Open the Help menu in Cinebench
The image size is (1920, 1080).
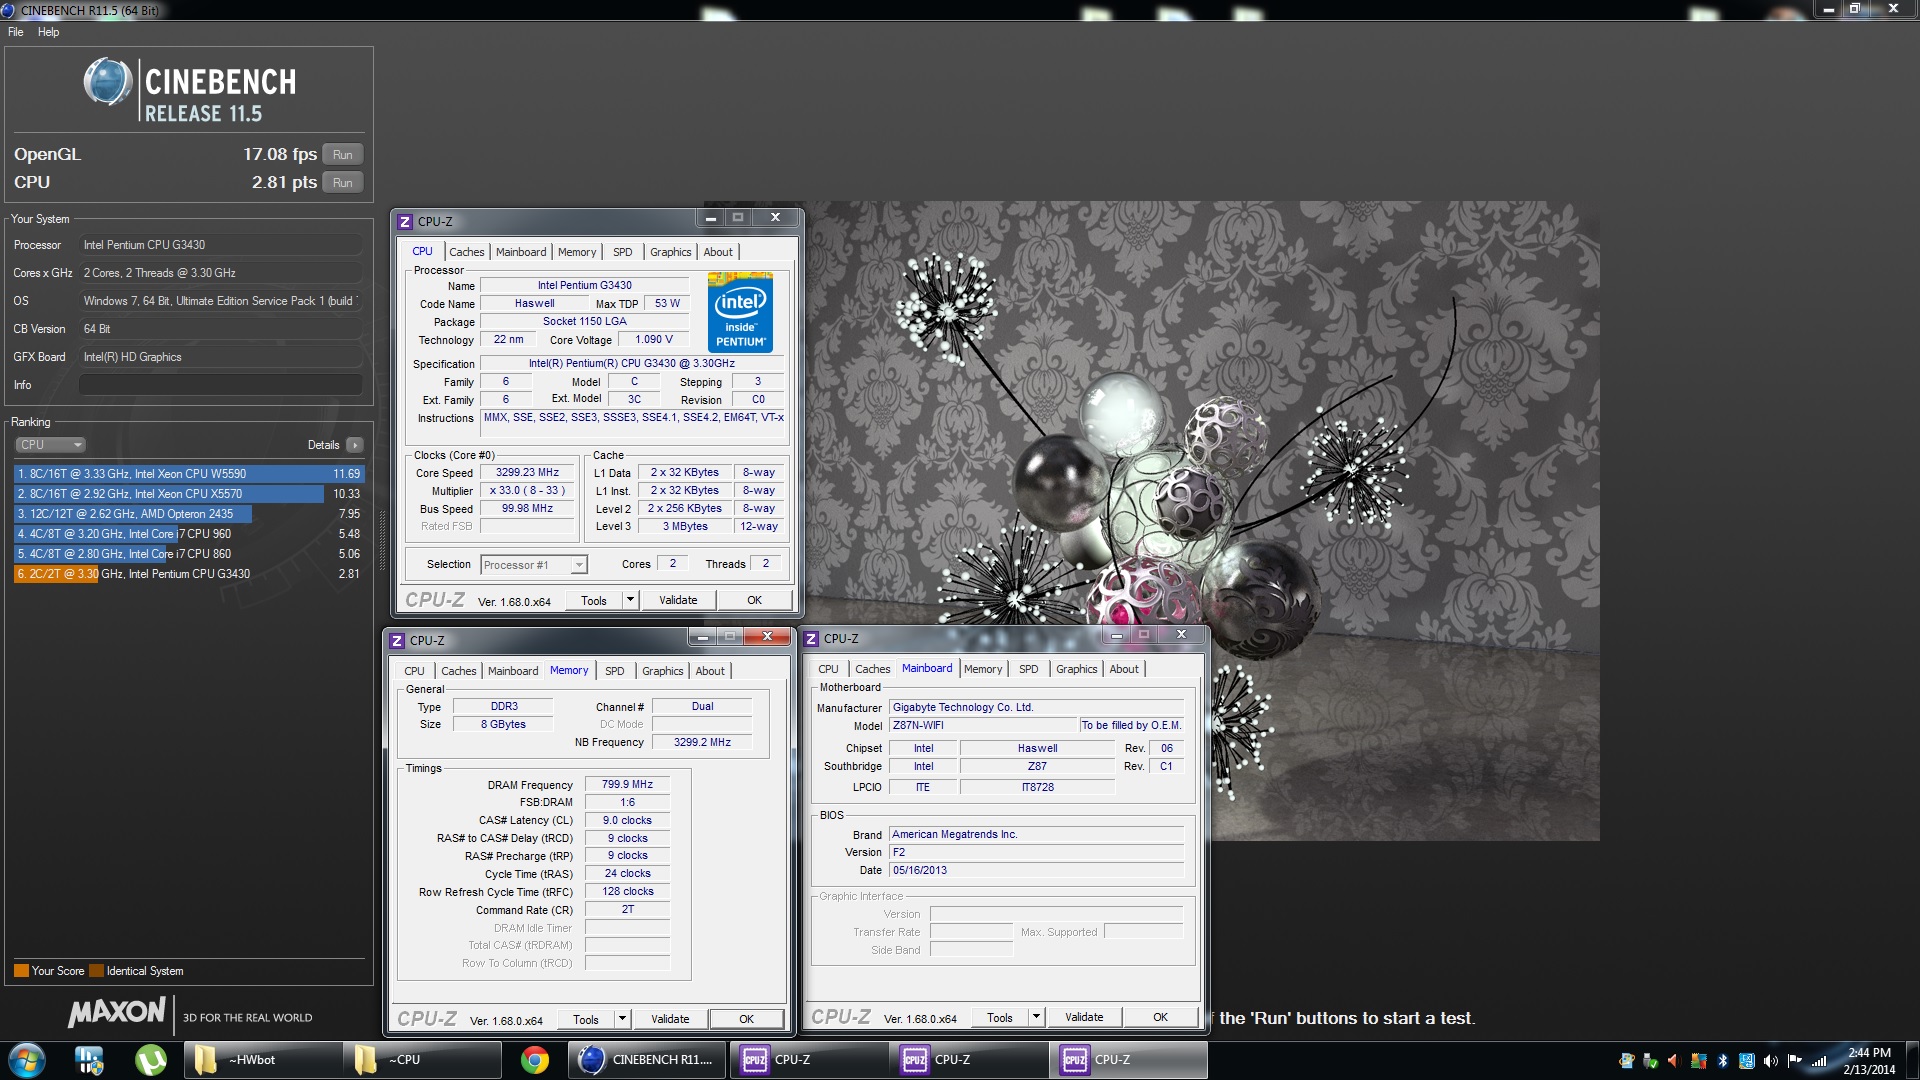(48, 32)
